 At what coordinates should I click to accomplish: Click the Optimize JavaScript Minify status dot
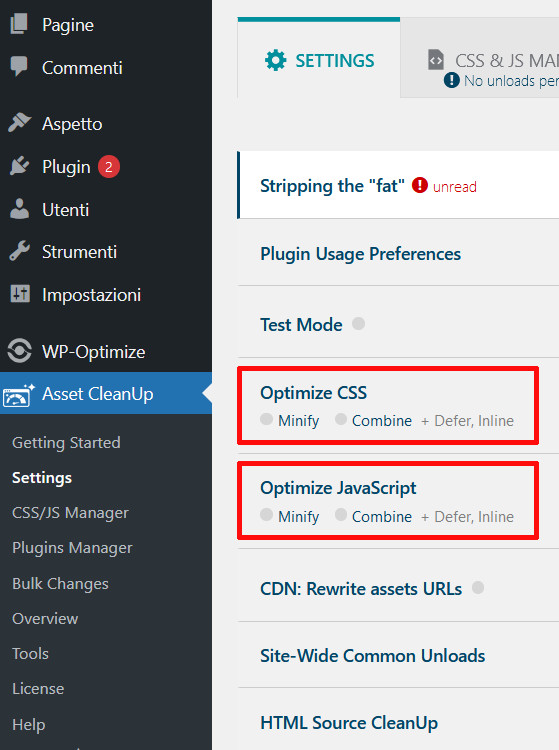(x=266, y=515)
